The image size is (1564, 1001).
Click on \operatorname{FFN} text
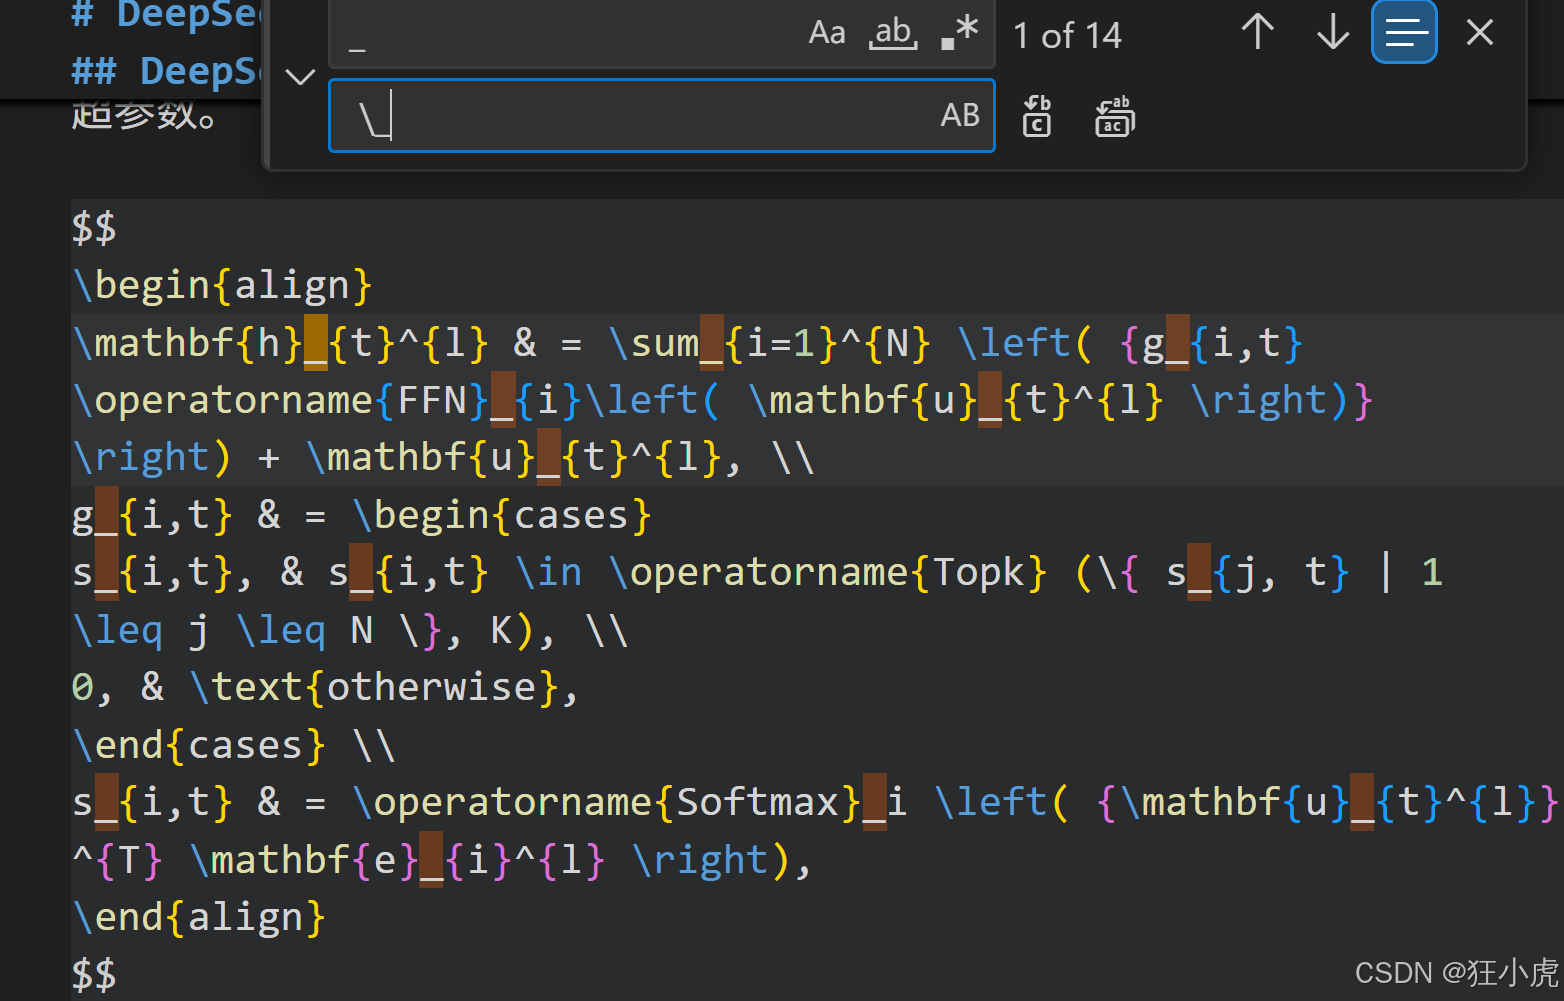pyautogui.click(x=282, y=401)
